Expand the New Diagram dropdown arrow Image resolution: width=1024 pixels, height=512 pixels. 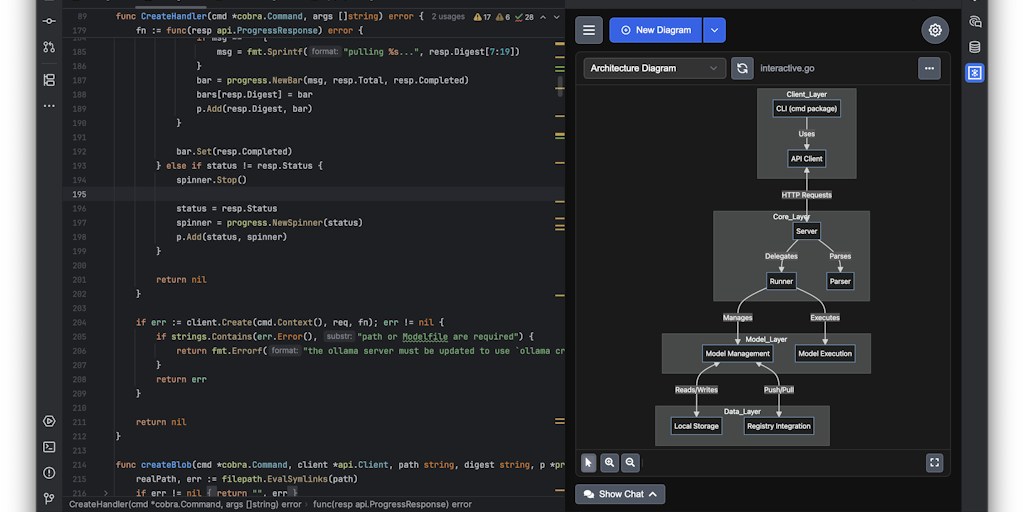[714, 30]
